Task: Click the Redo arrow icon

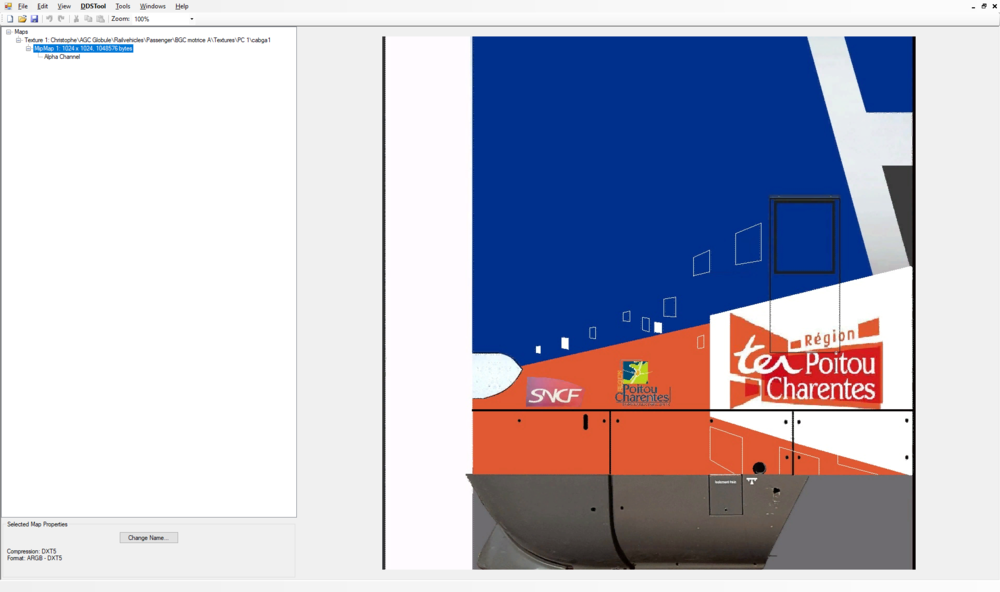Action: point(61,19)
